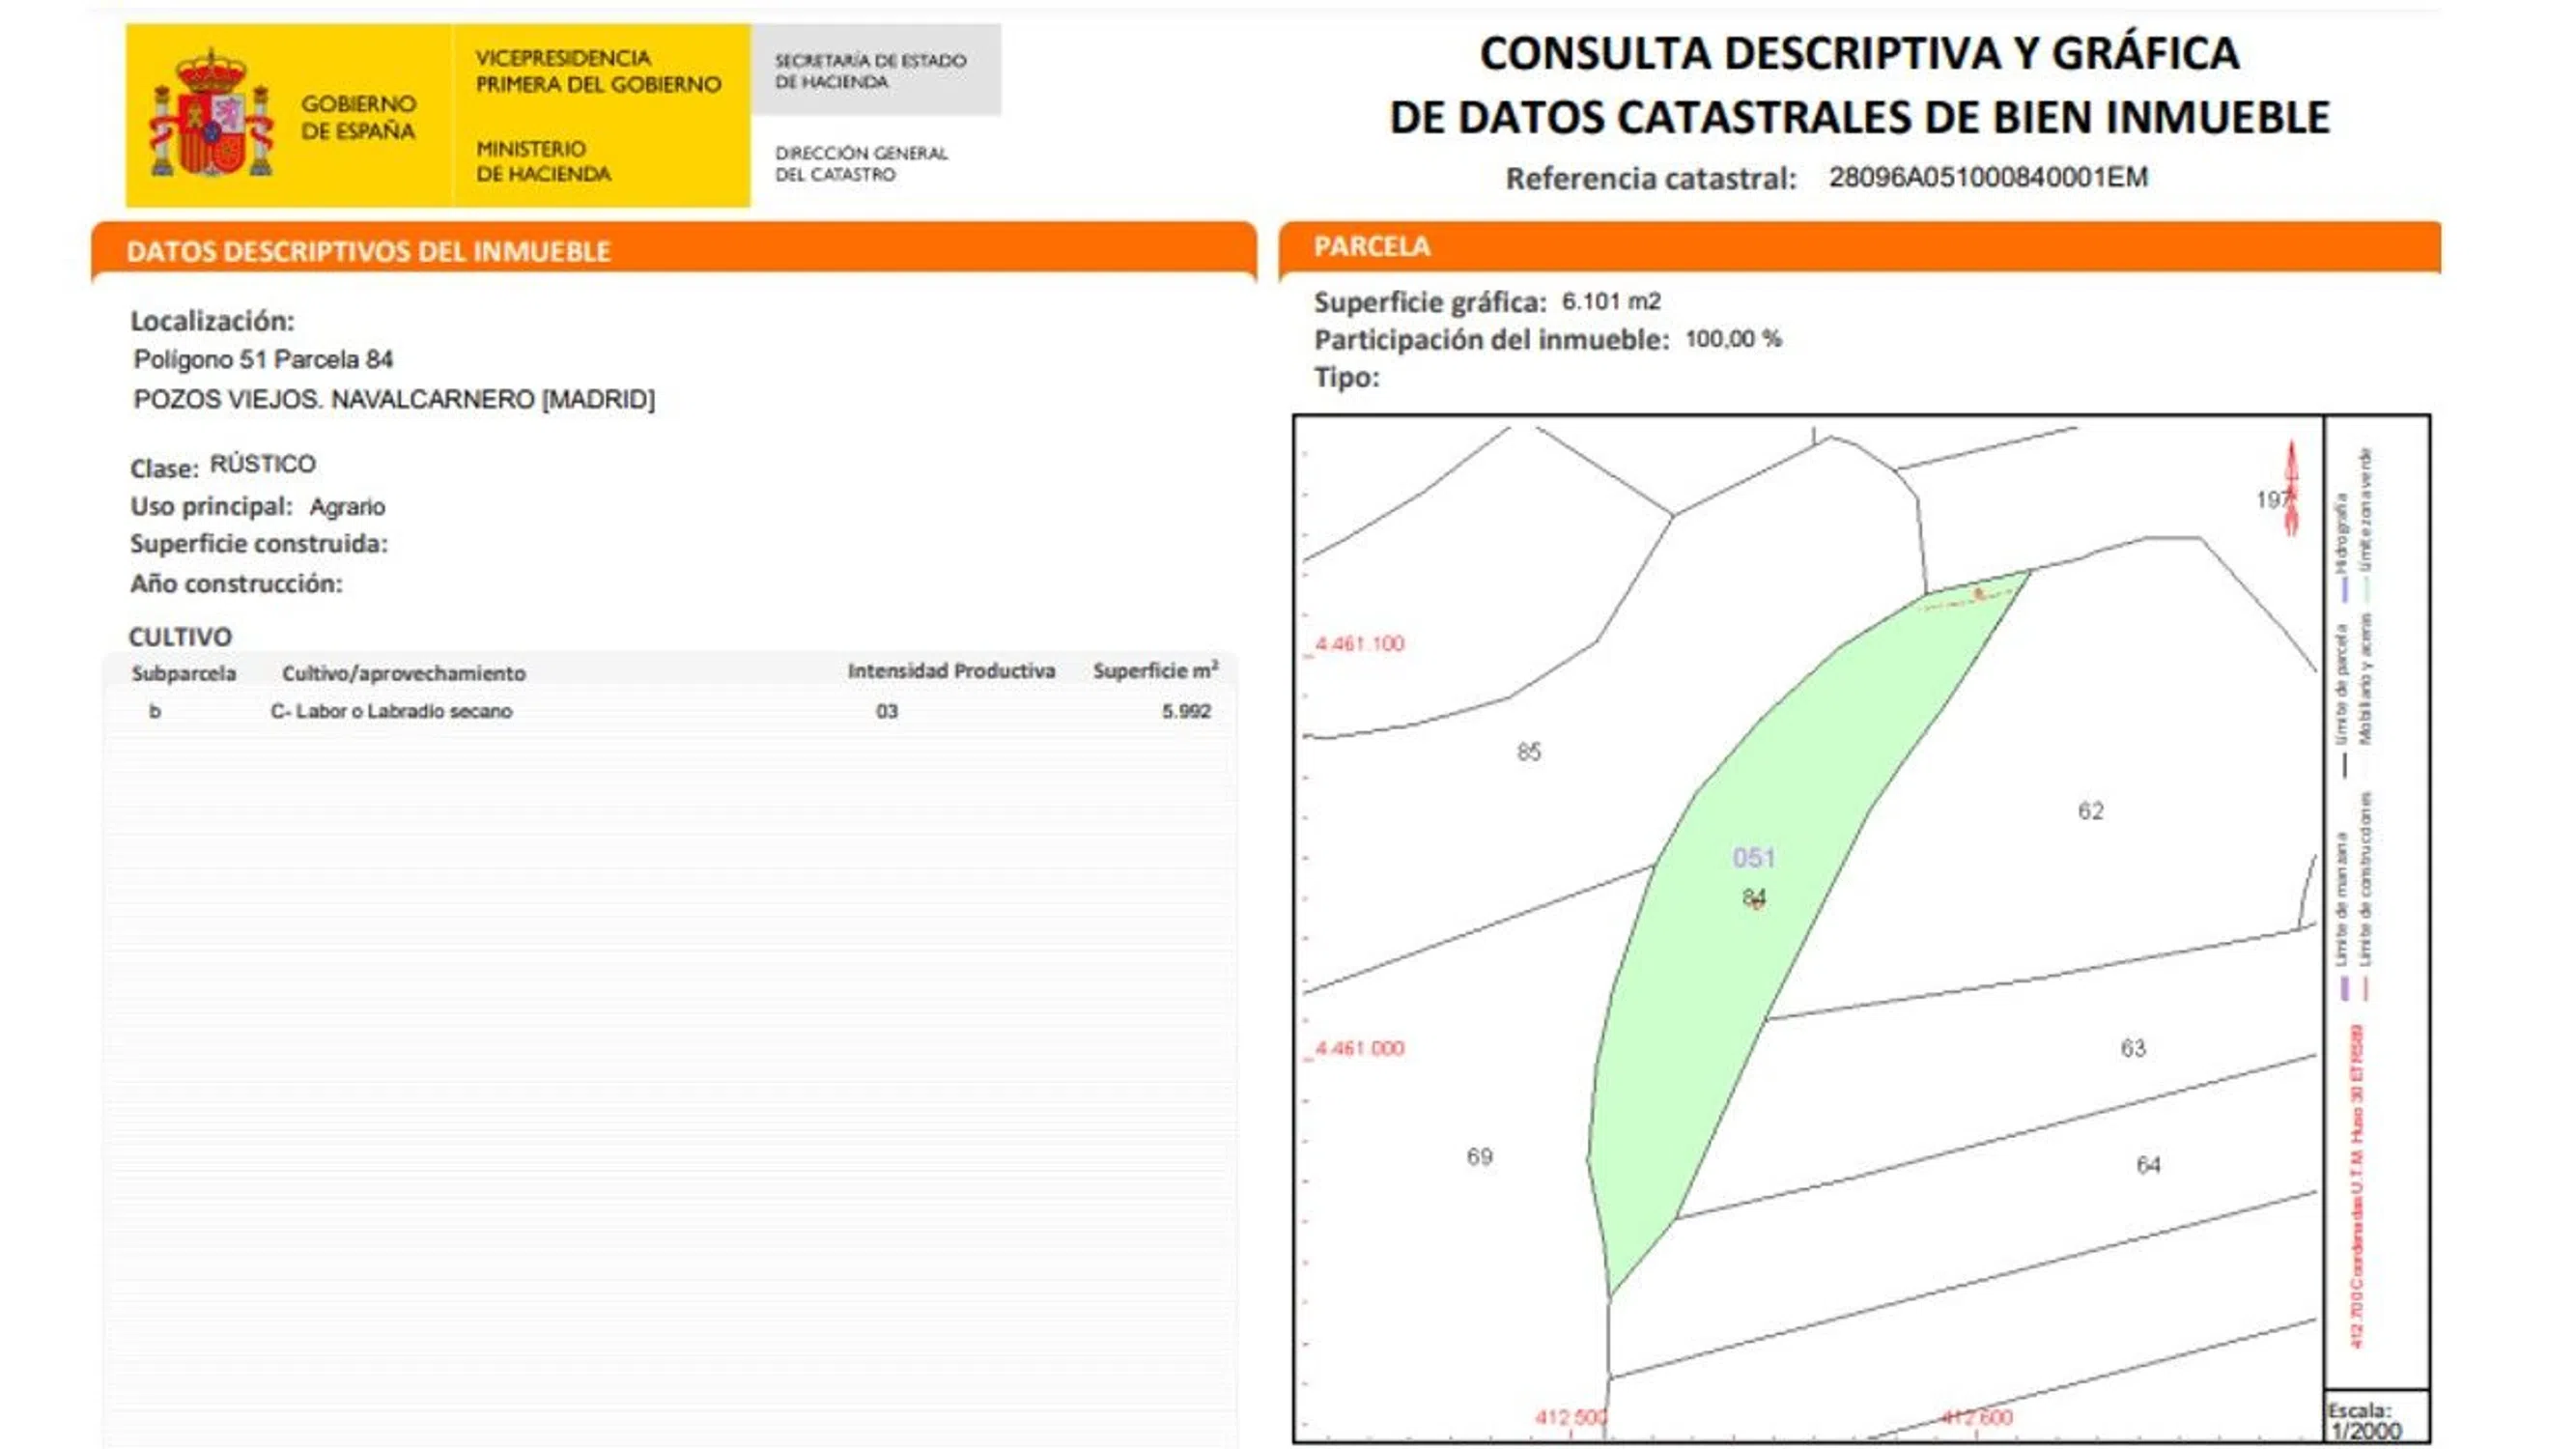Viewport: 2576px width, 1449px height.
Task: Click the coordinate label '4.461.000'
Action: point(1359,1048)
